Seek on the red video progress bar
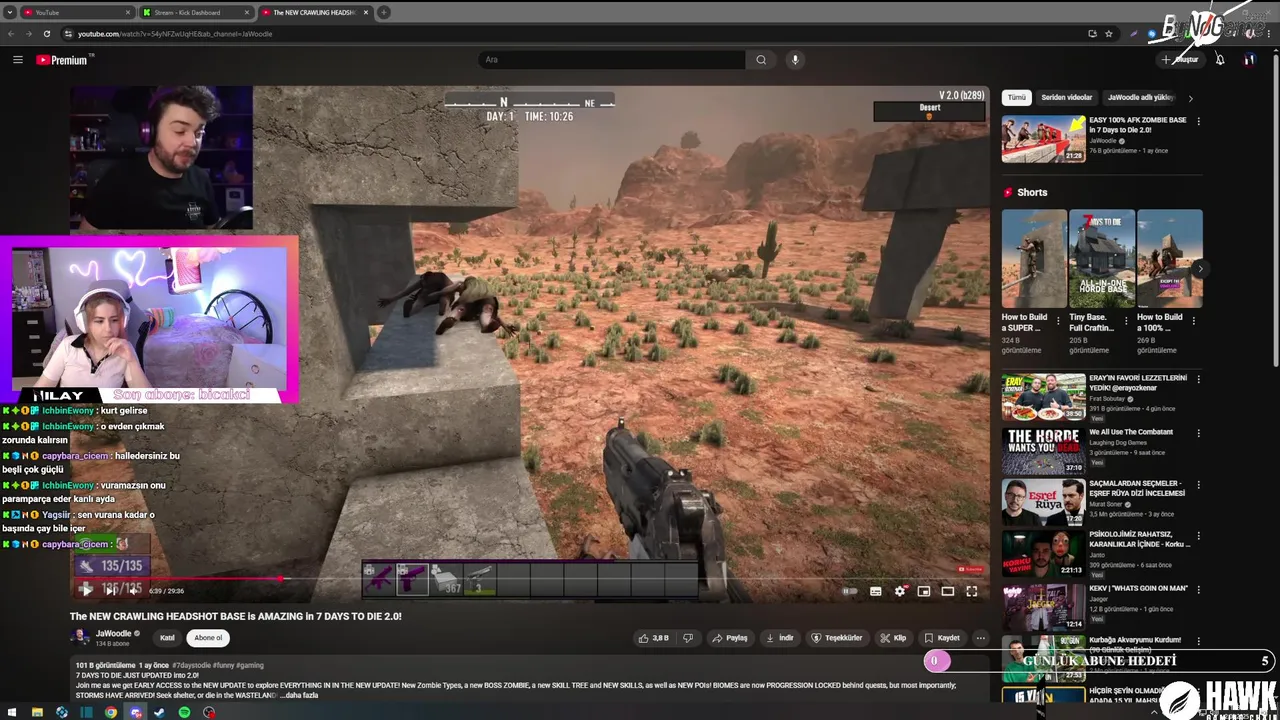This screenshot has width=1280, height=720. [530, 578]
